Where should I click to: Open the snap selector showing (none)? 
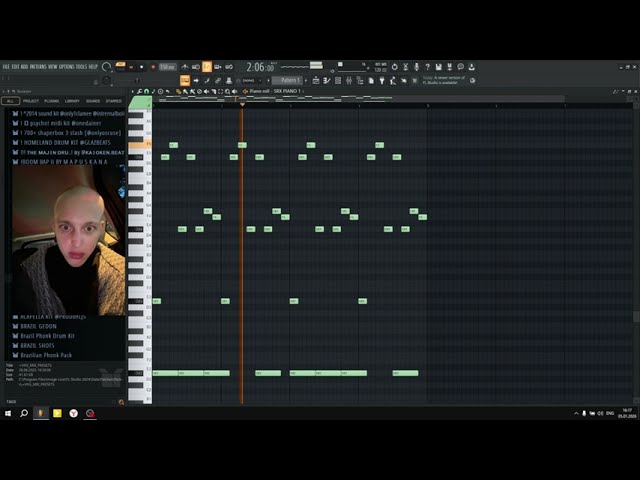(249, 80)
